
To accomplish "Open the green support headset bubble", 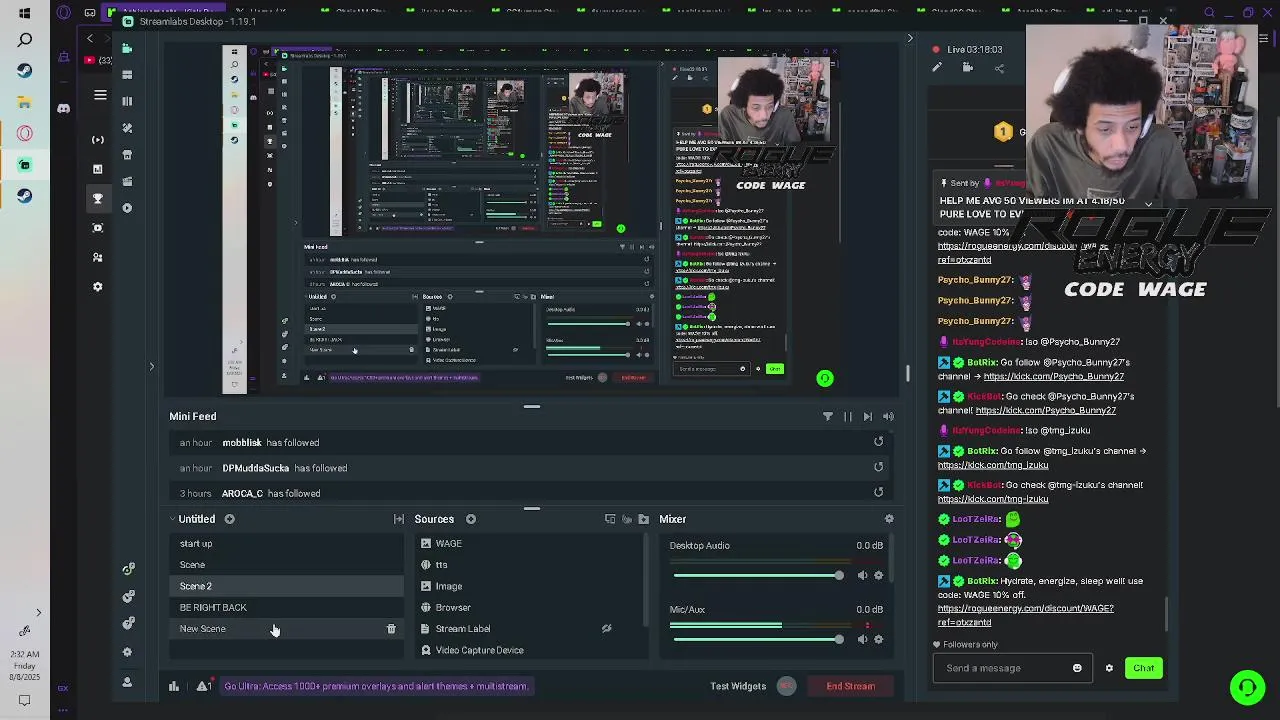I will point(1247,688).
